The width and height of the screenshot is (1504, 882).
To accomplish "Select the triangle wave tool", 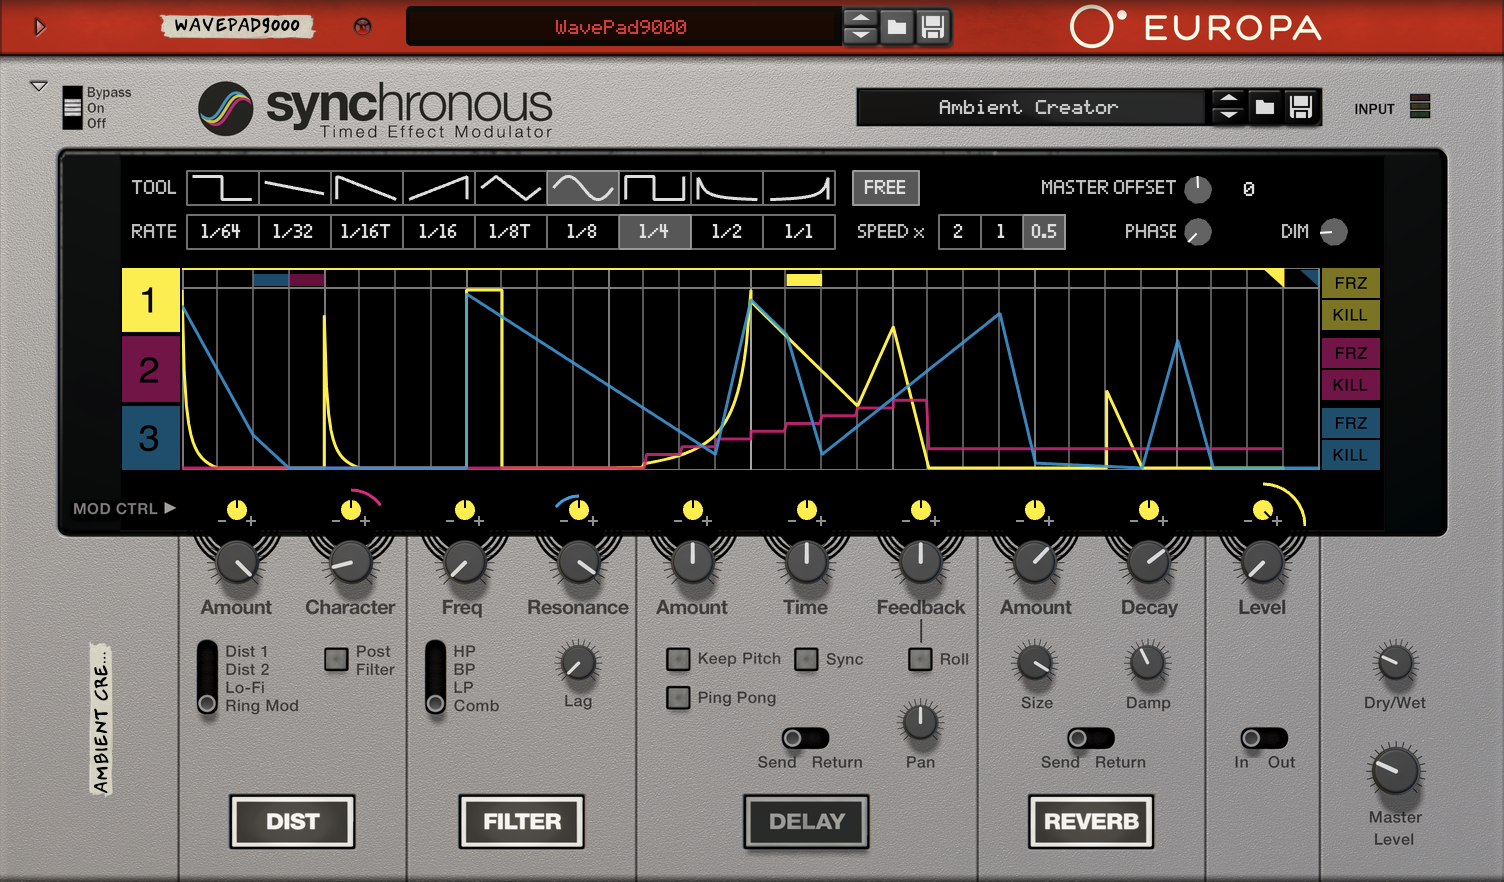I will [x=510, y=187].
